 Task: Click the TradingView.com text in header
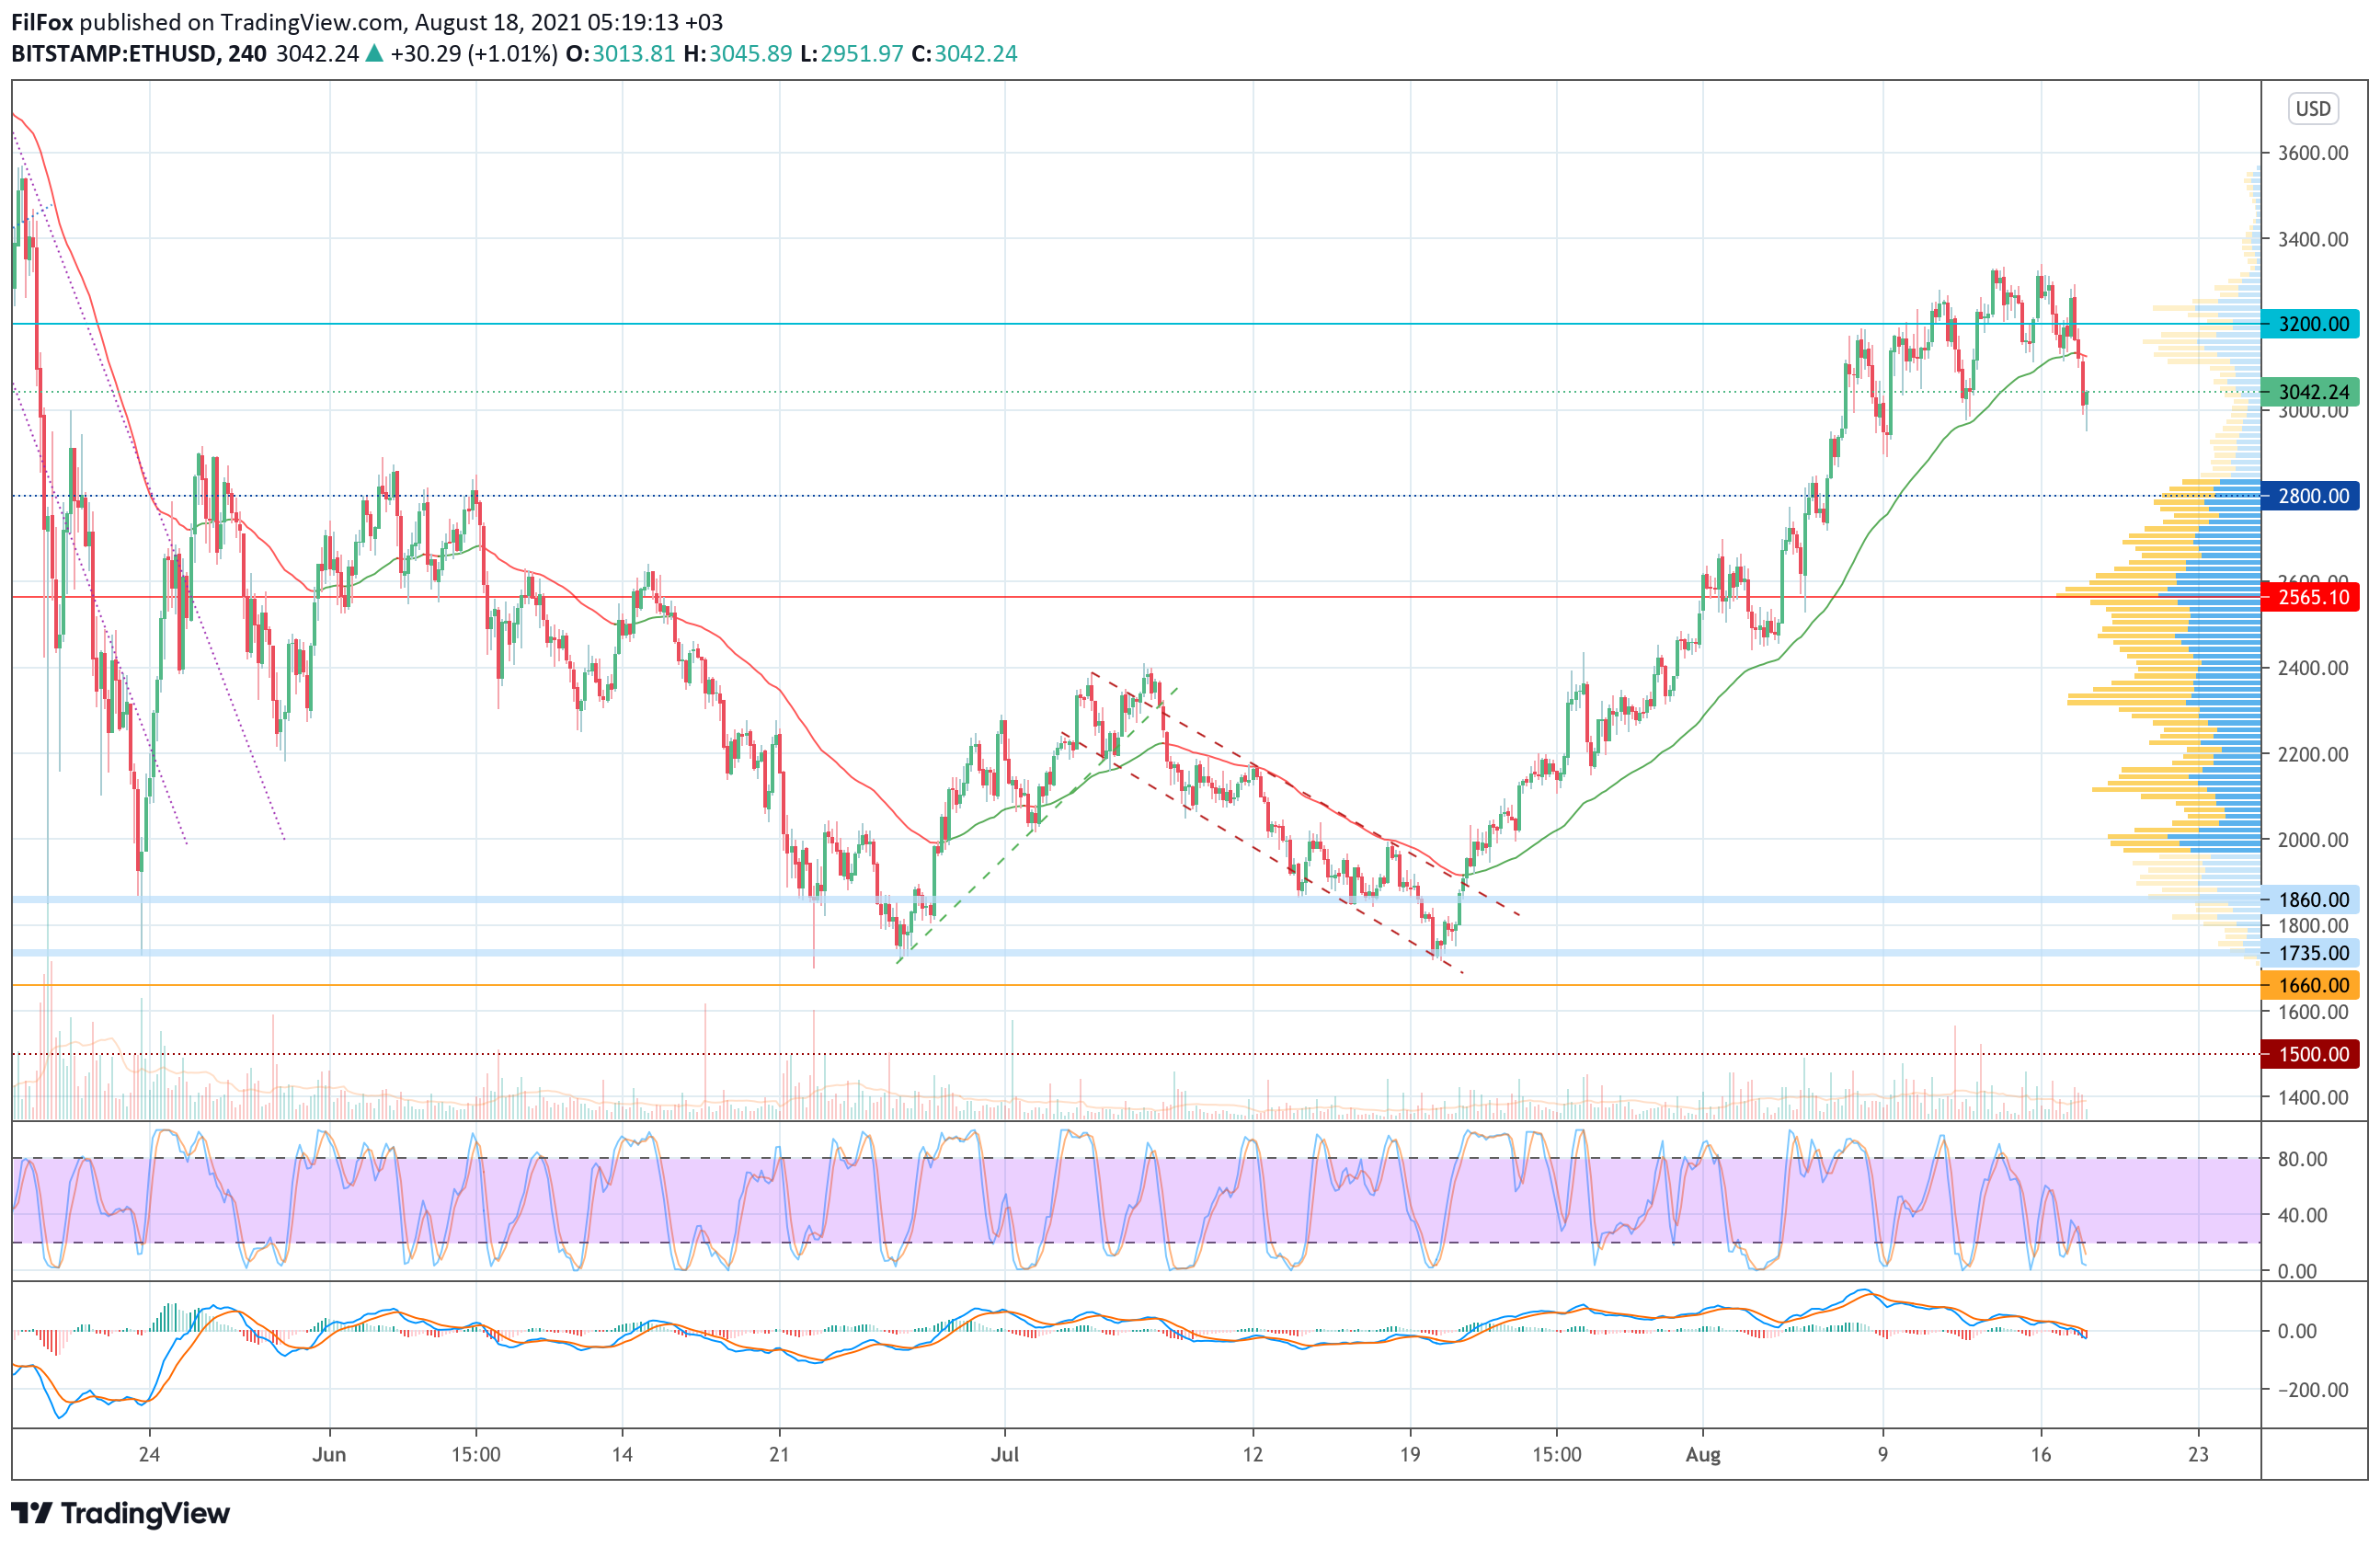tap(312, 22)
